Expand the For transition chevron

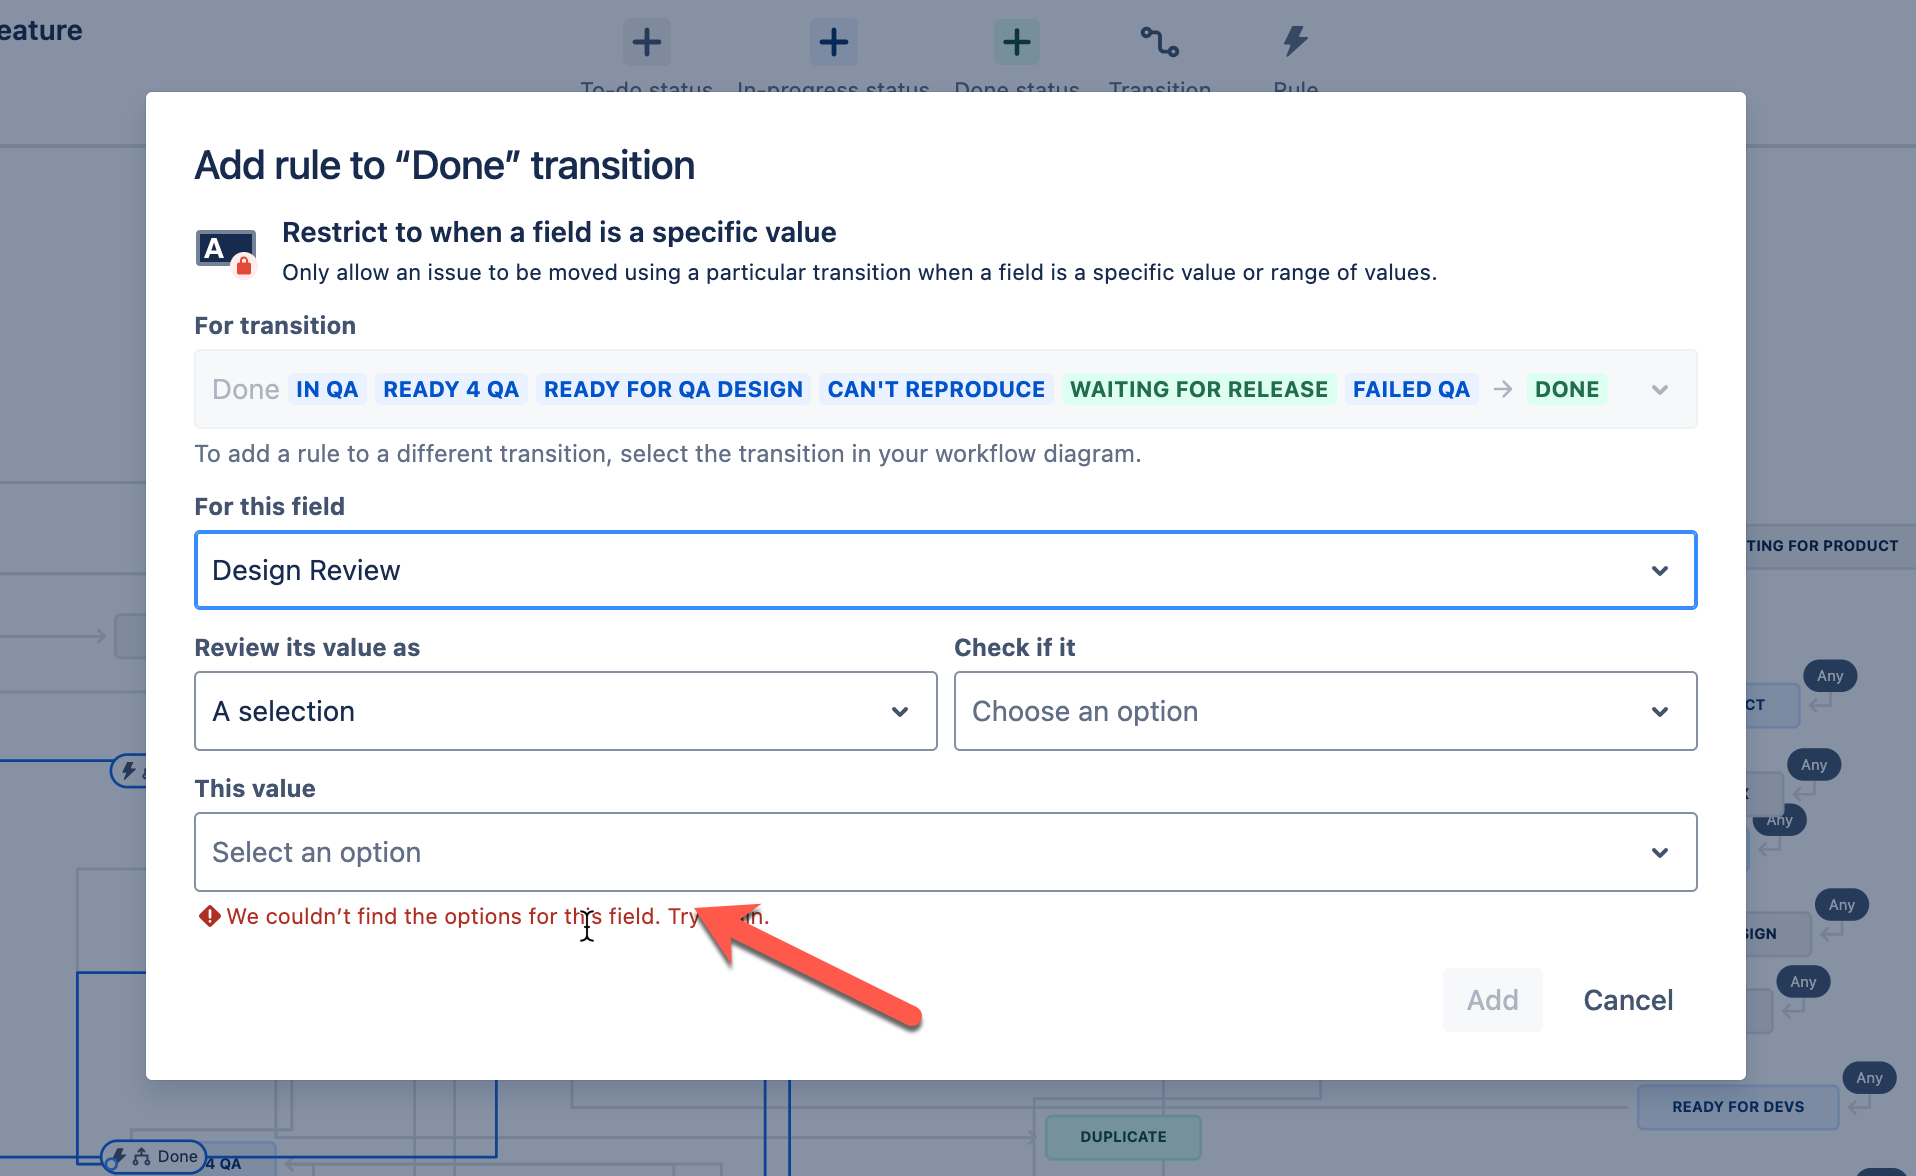1659,389
